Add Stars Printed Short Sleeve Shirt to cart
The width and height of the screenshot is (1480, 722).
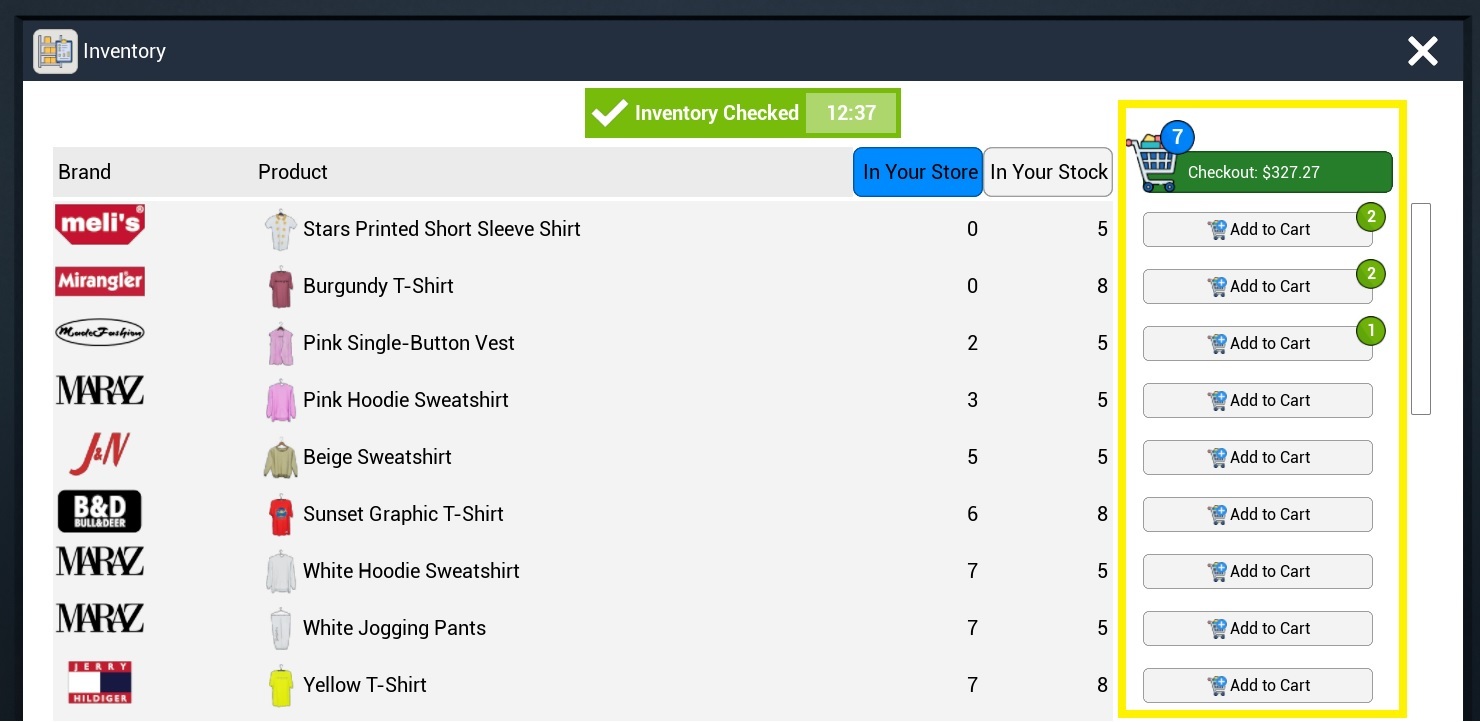pyautogui.click(x=1258, y=229)
